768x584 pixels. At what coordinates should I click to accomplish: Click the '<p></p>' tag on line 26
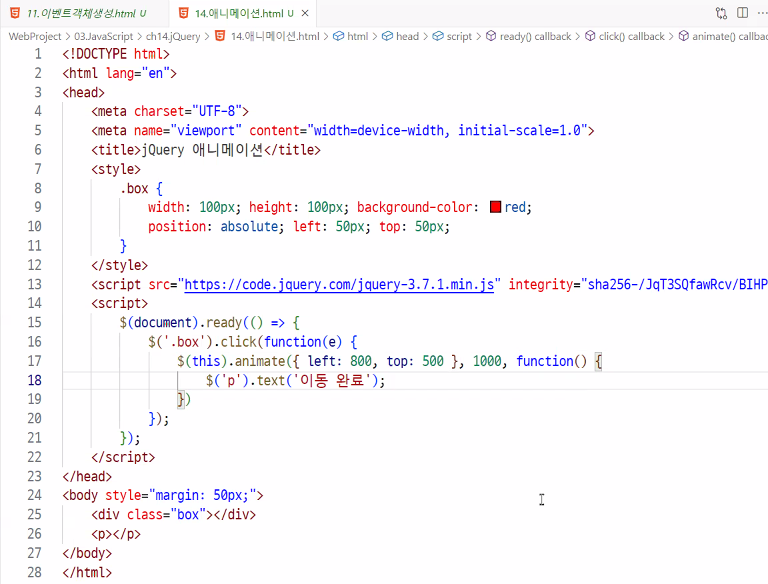(x=116, y=534)
